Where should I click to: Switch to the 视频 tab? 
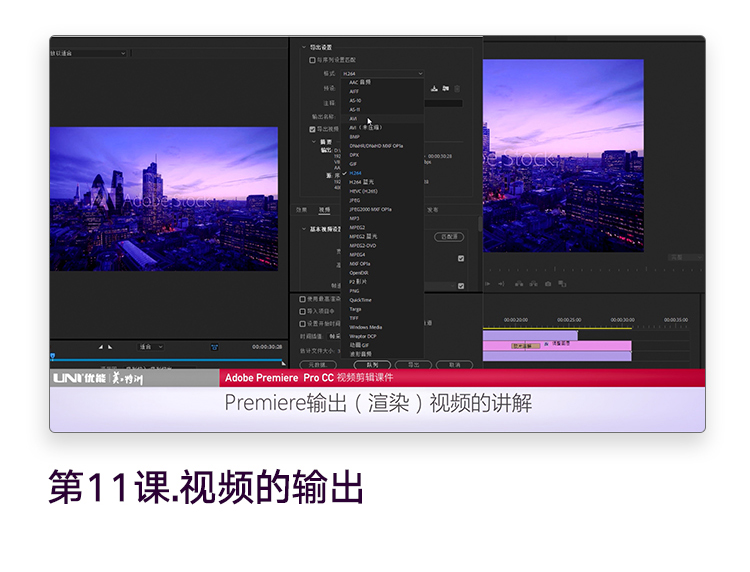point(324,210)
